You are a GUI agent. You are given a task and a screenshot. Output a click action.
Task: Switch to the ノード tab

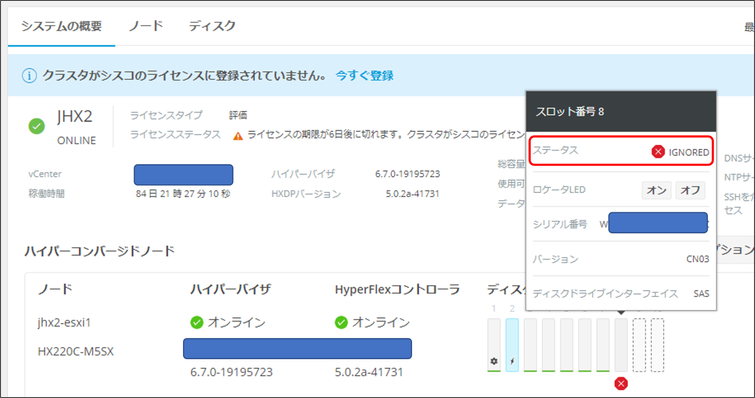146,26
